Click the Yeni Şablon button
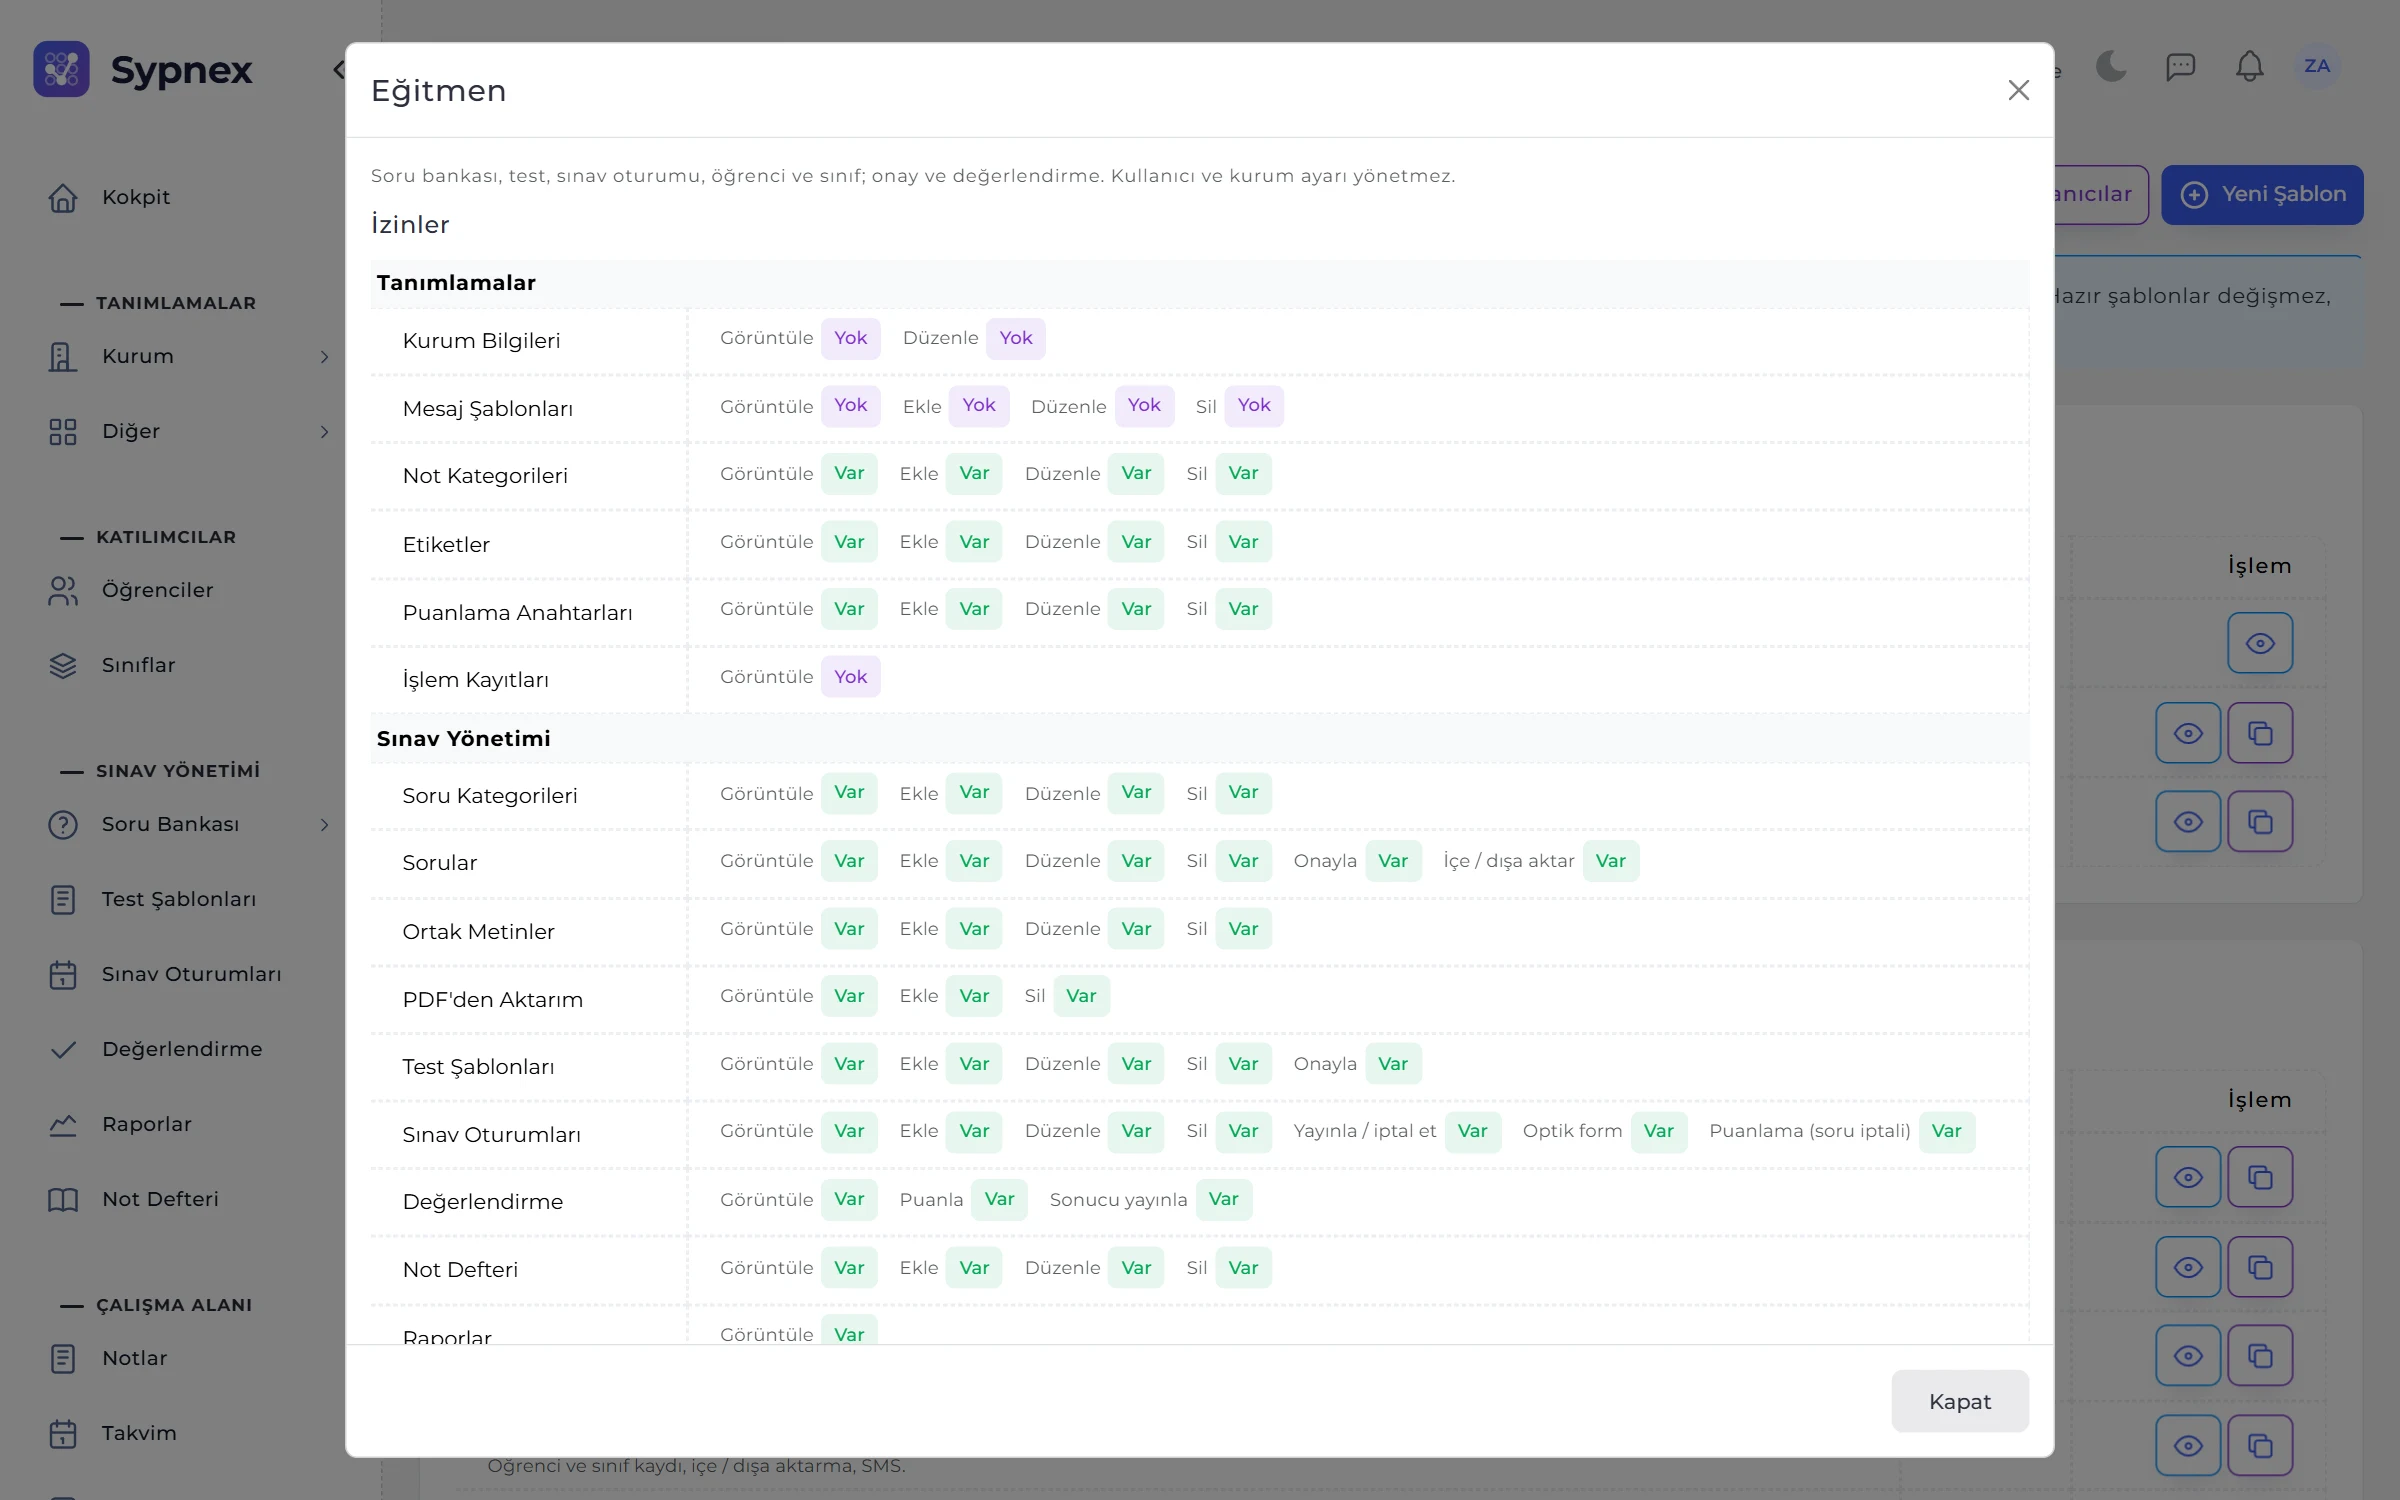 2262,194
